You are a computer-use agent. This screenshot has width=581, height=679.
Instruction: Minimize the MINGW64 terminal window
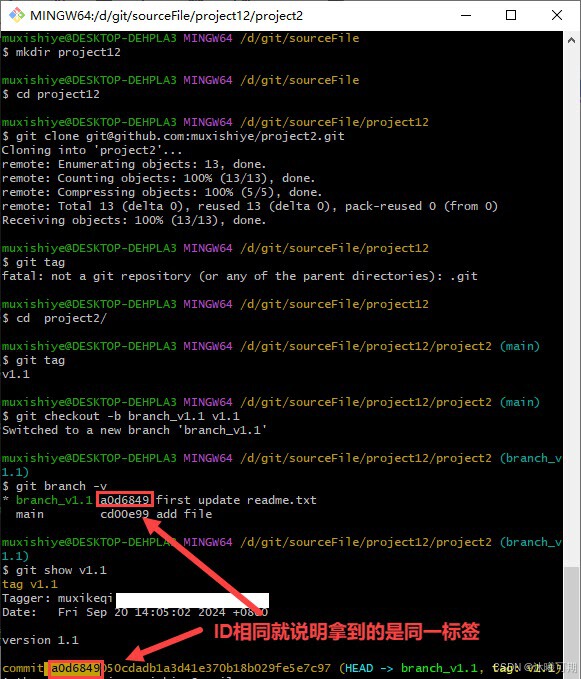point(466,15)
